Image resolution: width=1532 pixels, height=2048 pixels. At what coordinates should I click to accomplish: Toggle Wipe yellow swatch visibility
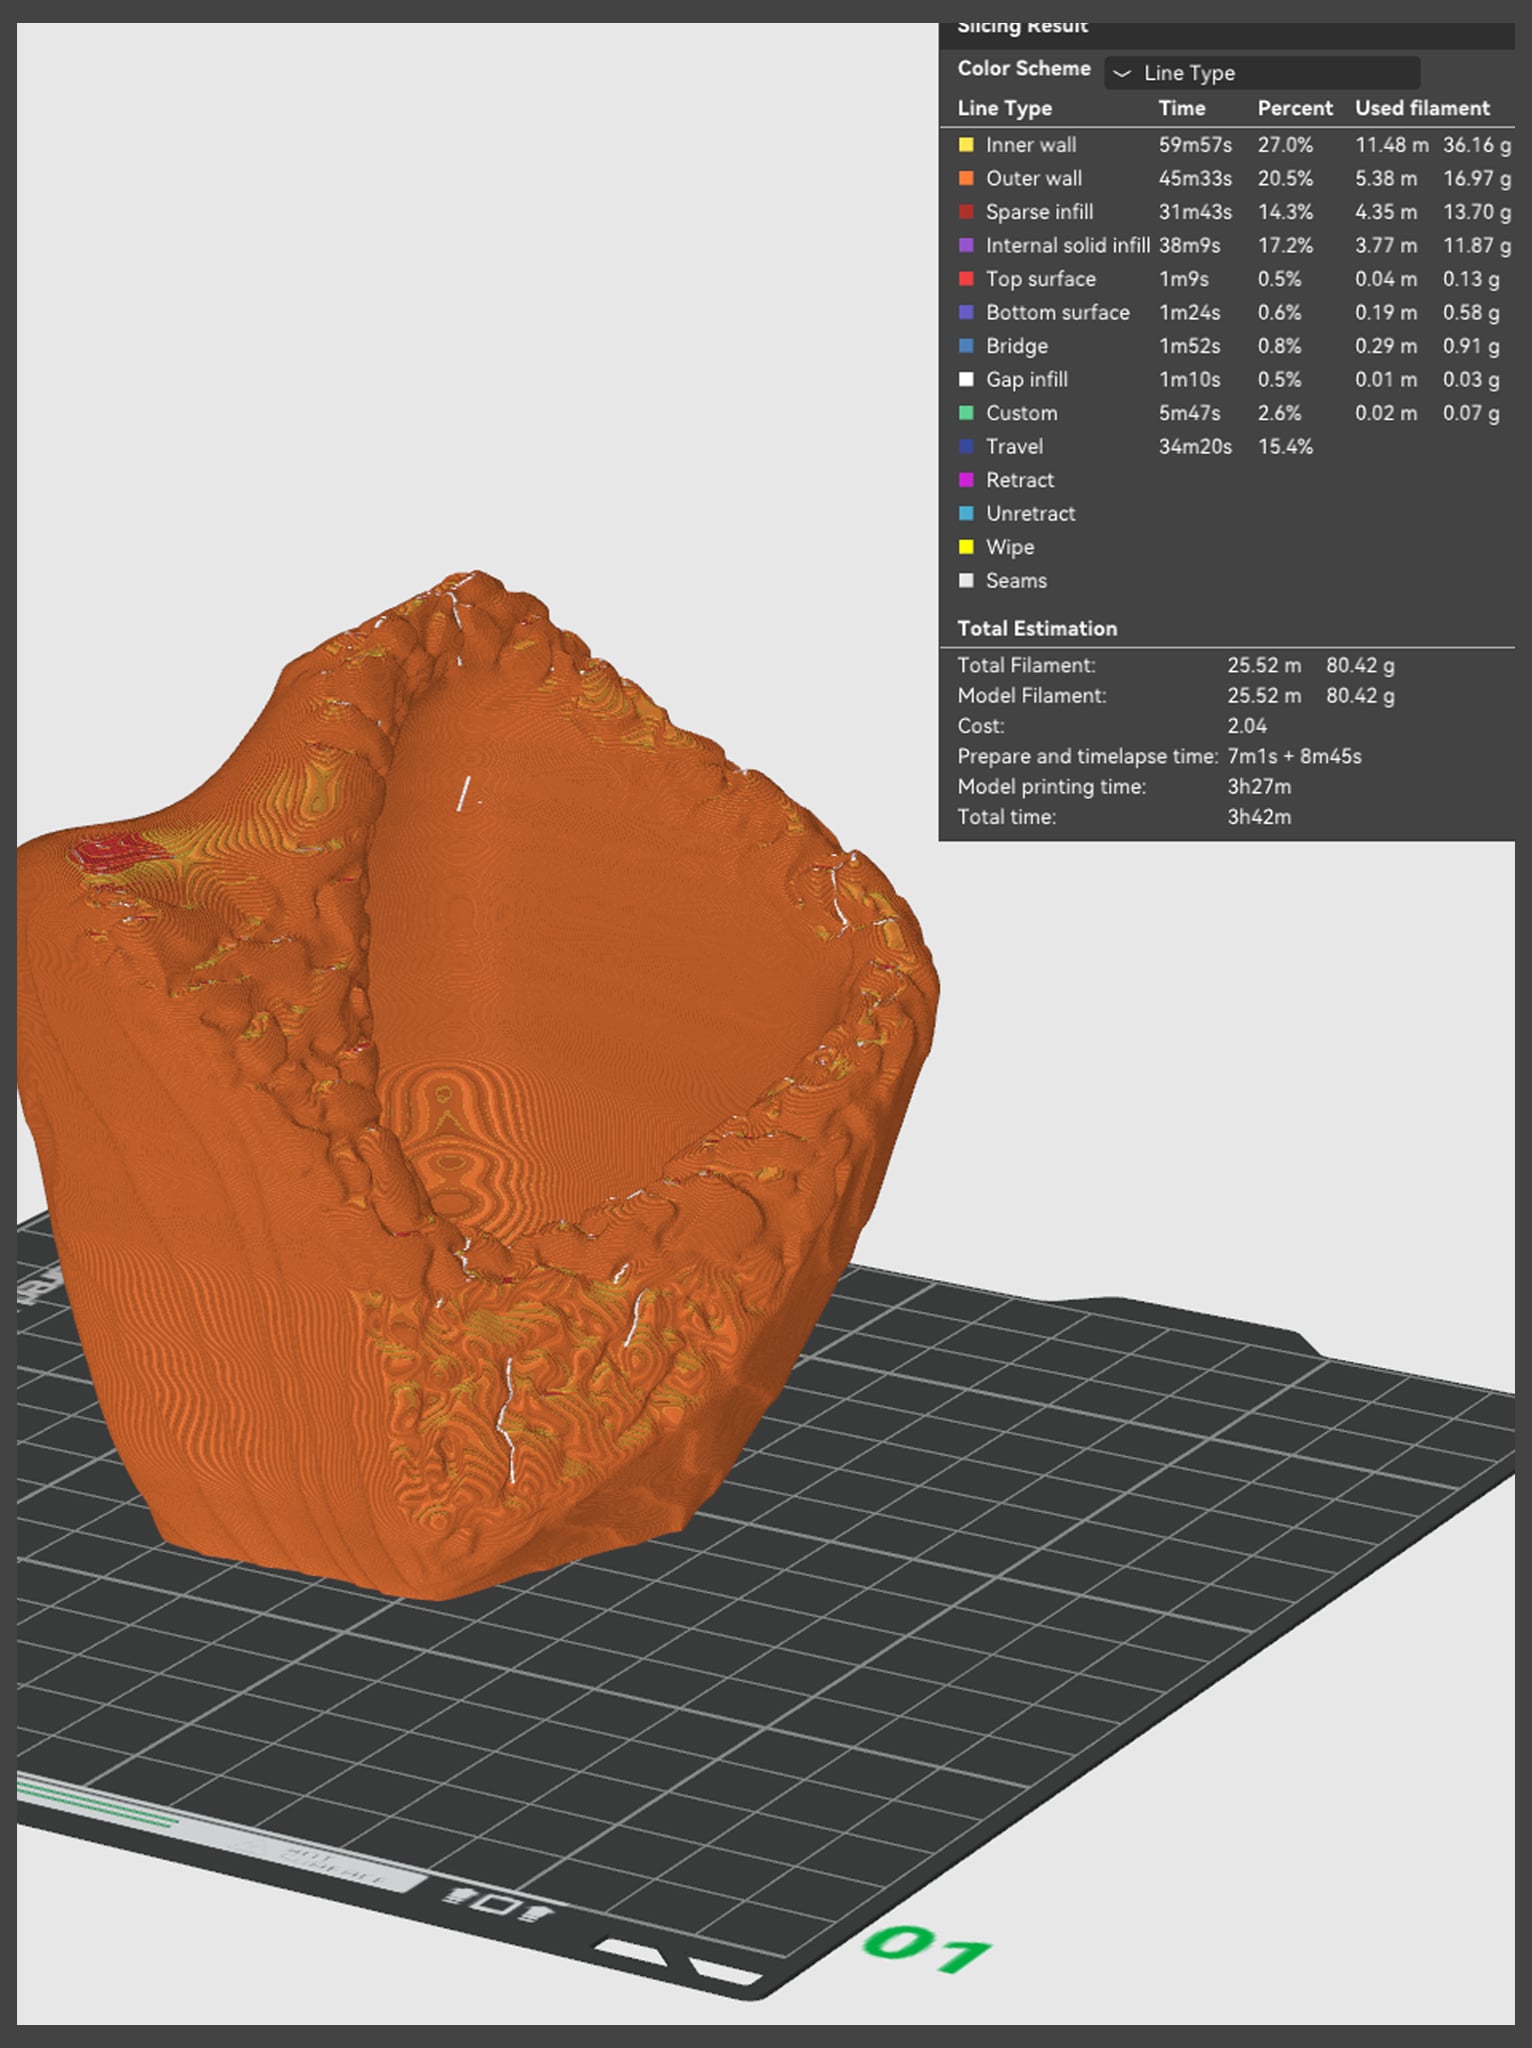pyautogui.click(x=966, y=547)
